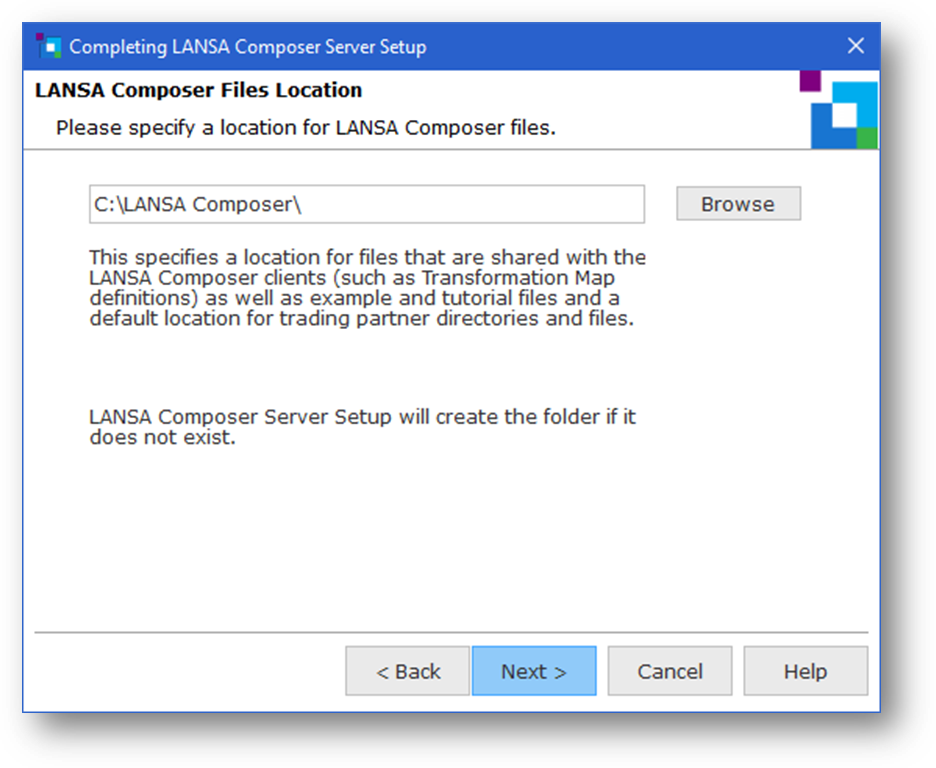Open Help for this setup page

805,671
